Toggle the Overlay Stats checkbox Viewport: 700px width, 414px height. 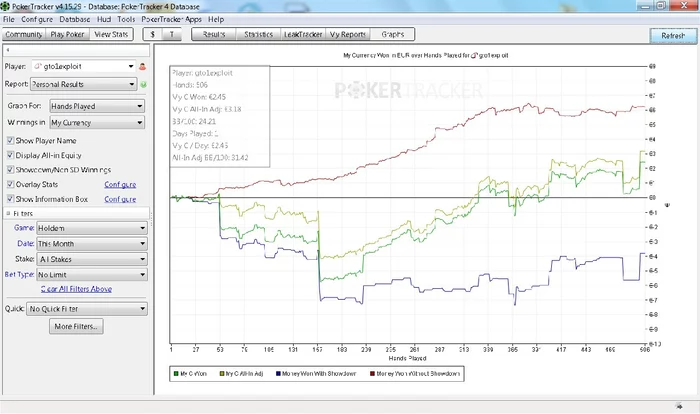point(10,184)
